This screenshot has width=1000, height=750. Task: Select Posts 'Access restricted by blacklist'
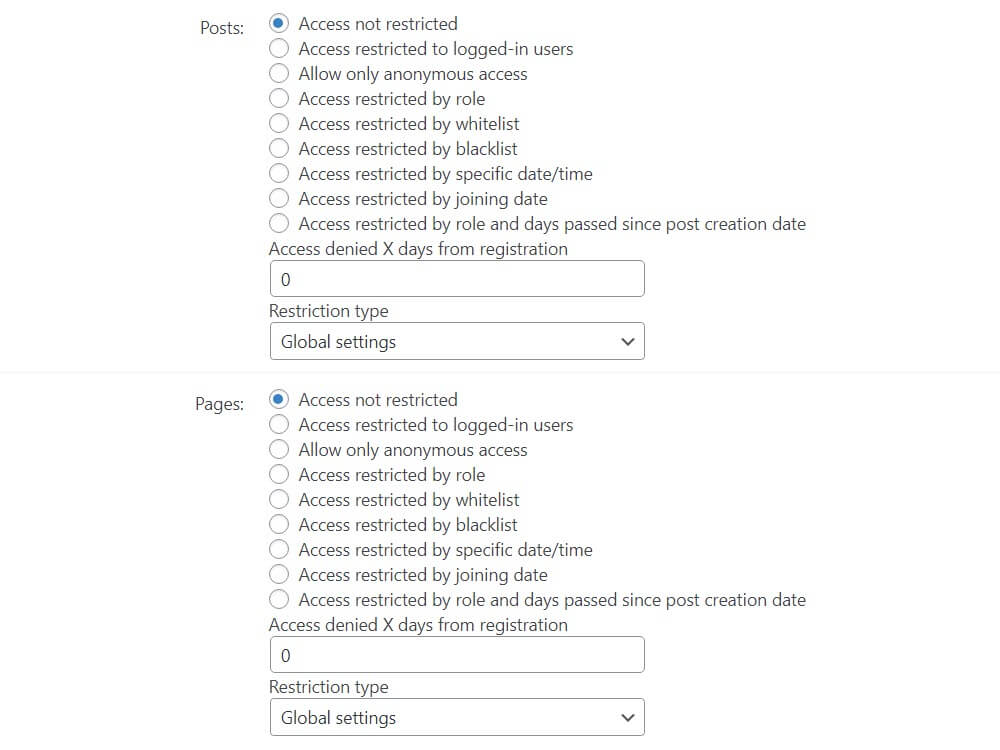click(x=280, y=148)
